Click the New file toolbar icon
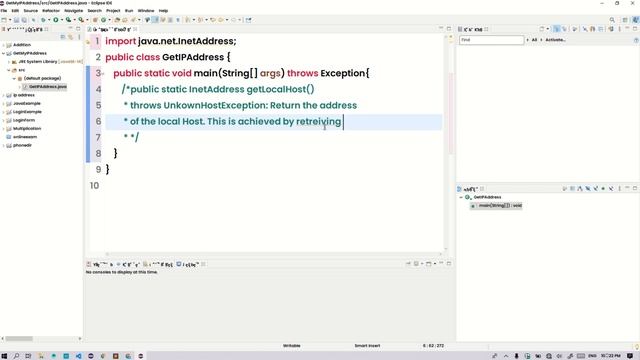This screenshot has height=360, width=640. point(4,20)
